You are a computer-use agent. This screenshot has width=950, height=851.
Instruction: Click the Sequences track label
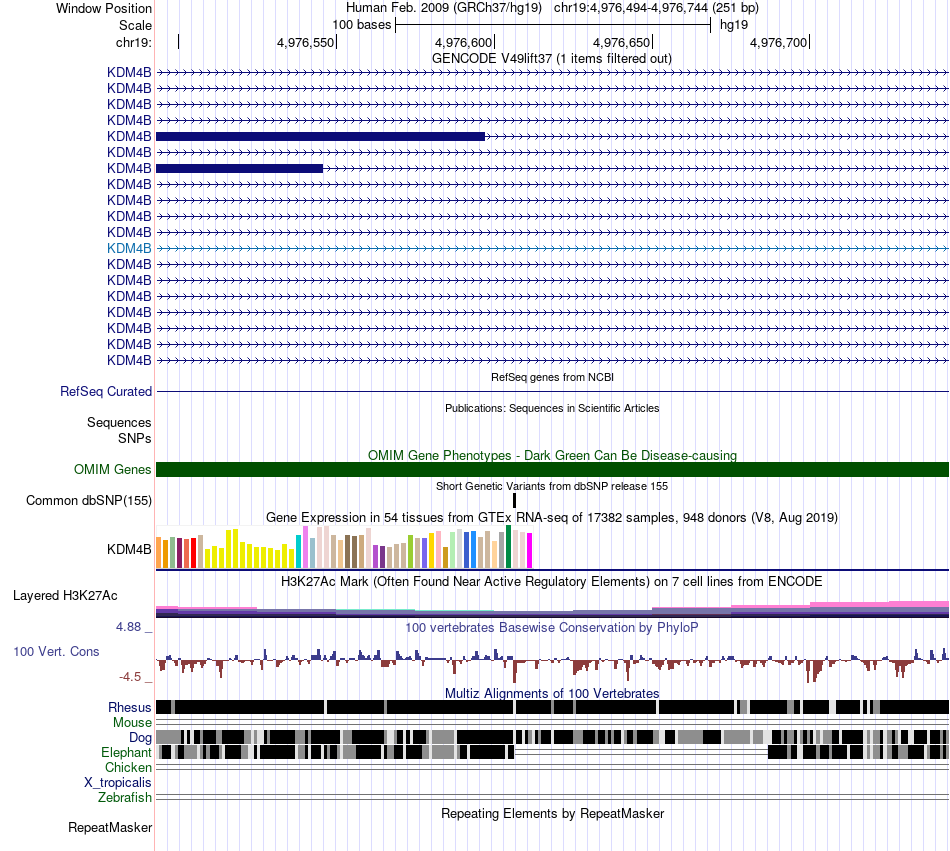click(x=119, y=422)
